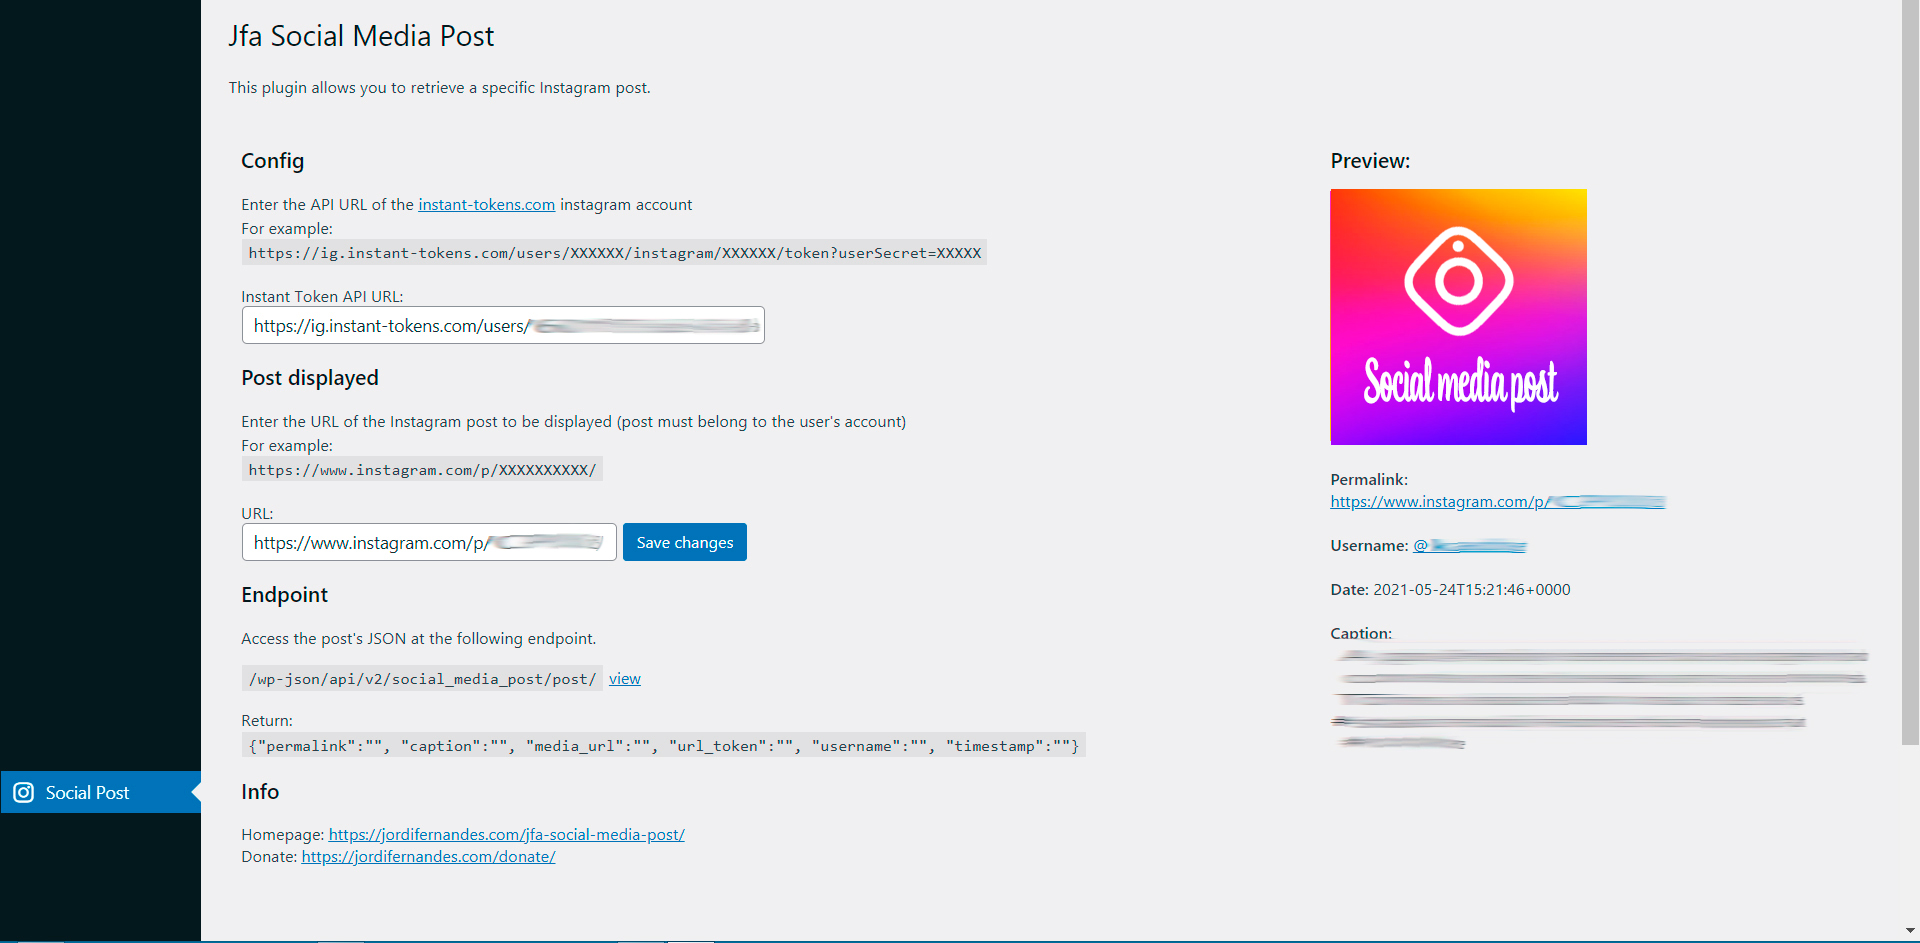Click the Preview: heading
The image size is (1920, 943).
pos(1370,161)
